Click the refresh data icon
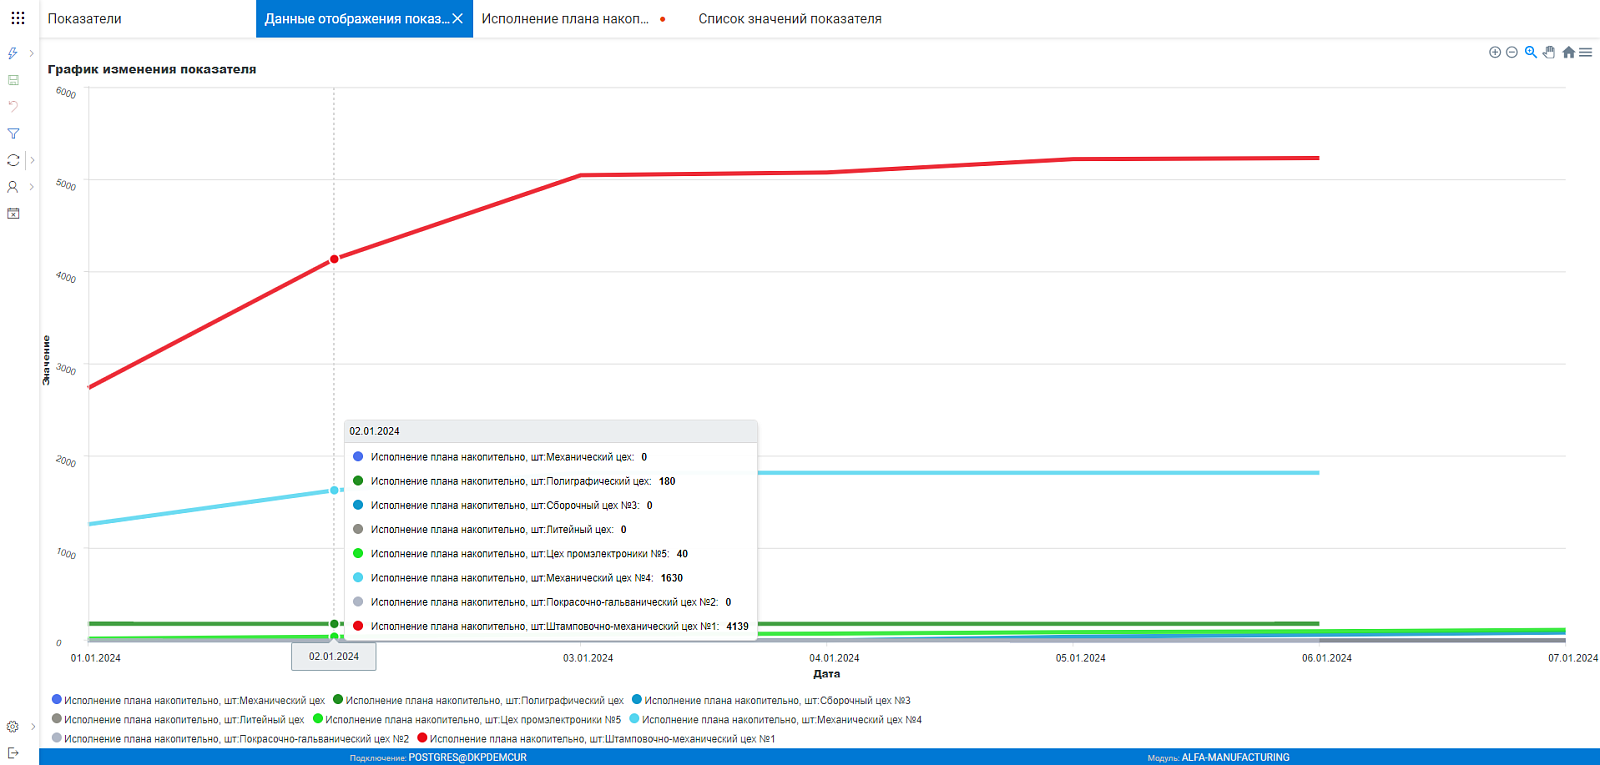The height and width of the screenshot is (765, 1600). pyautogui.click(x=13, y=160)
